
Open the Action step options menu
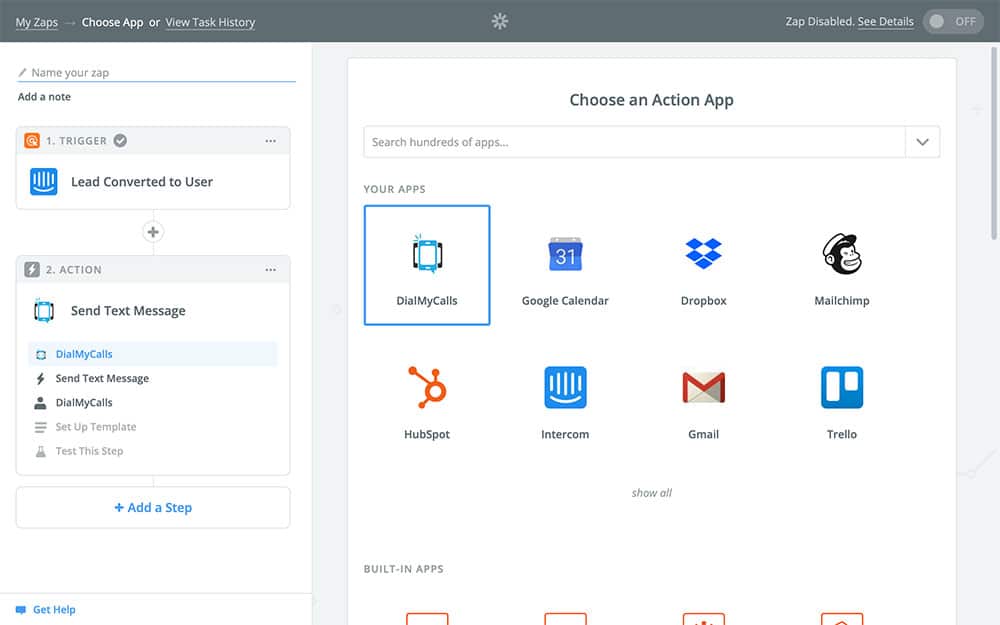(x=270, y=270)
